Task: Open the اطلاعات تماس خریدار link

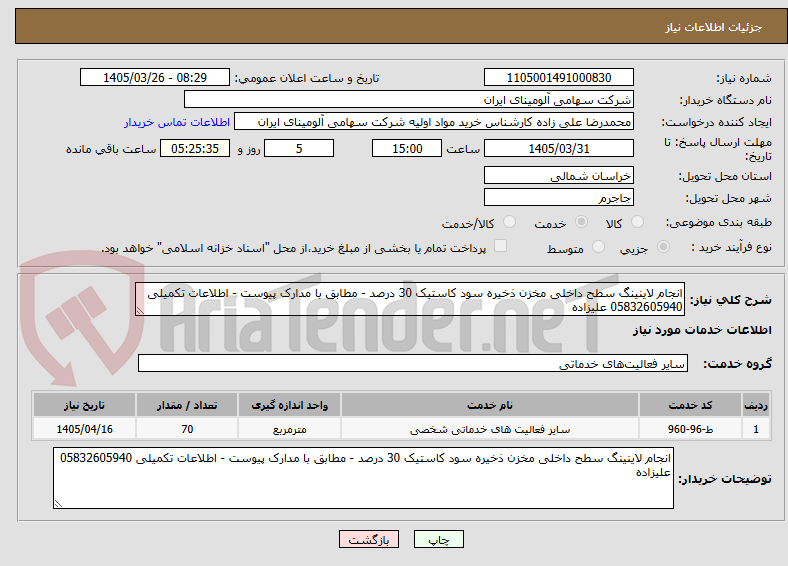Action: click(177, 122)
